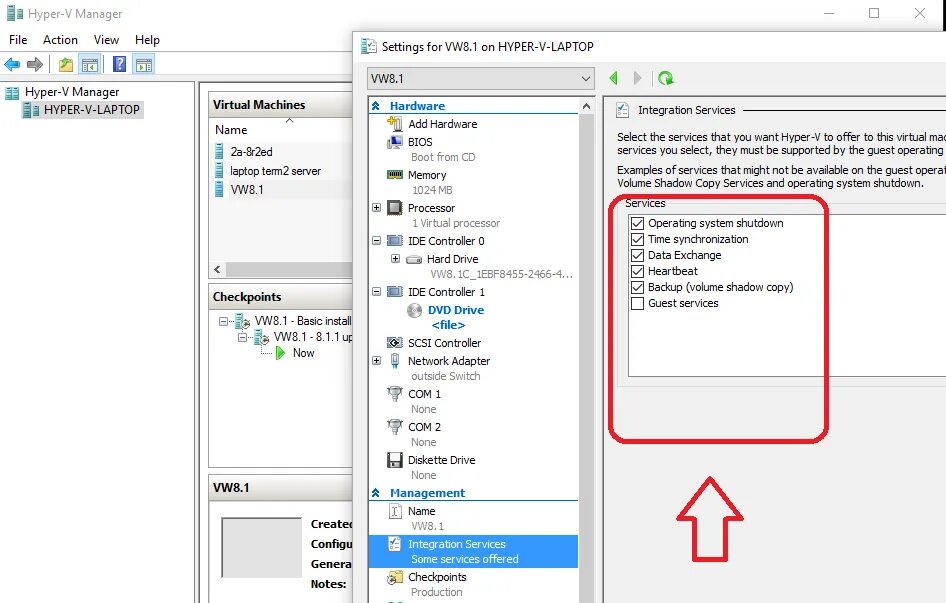
Task: Open the View menu
Action: click(106, 40)
